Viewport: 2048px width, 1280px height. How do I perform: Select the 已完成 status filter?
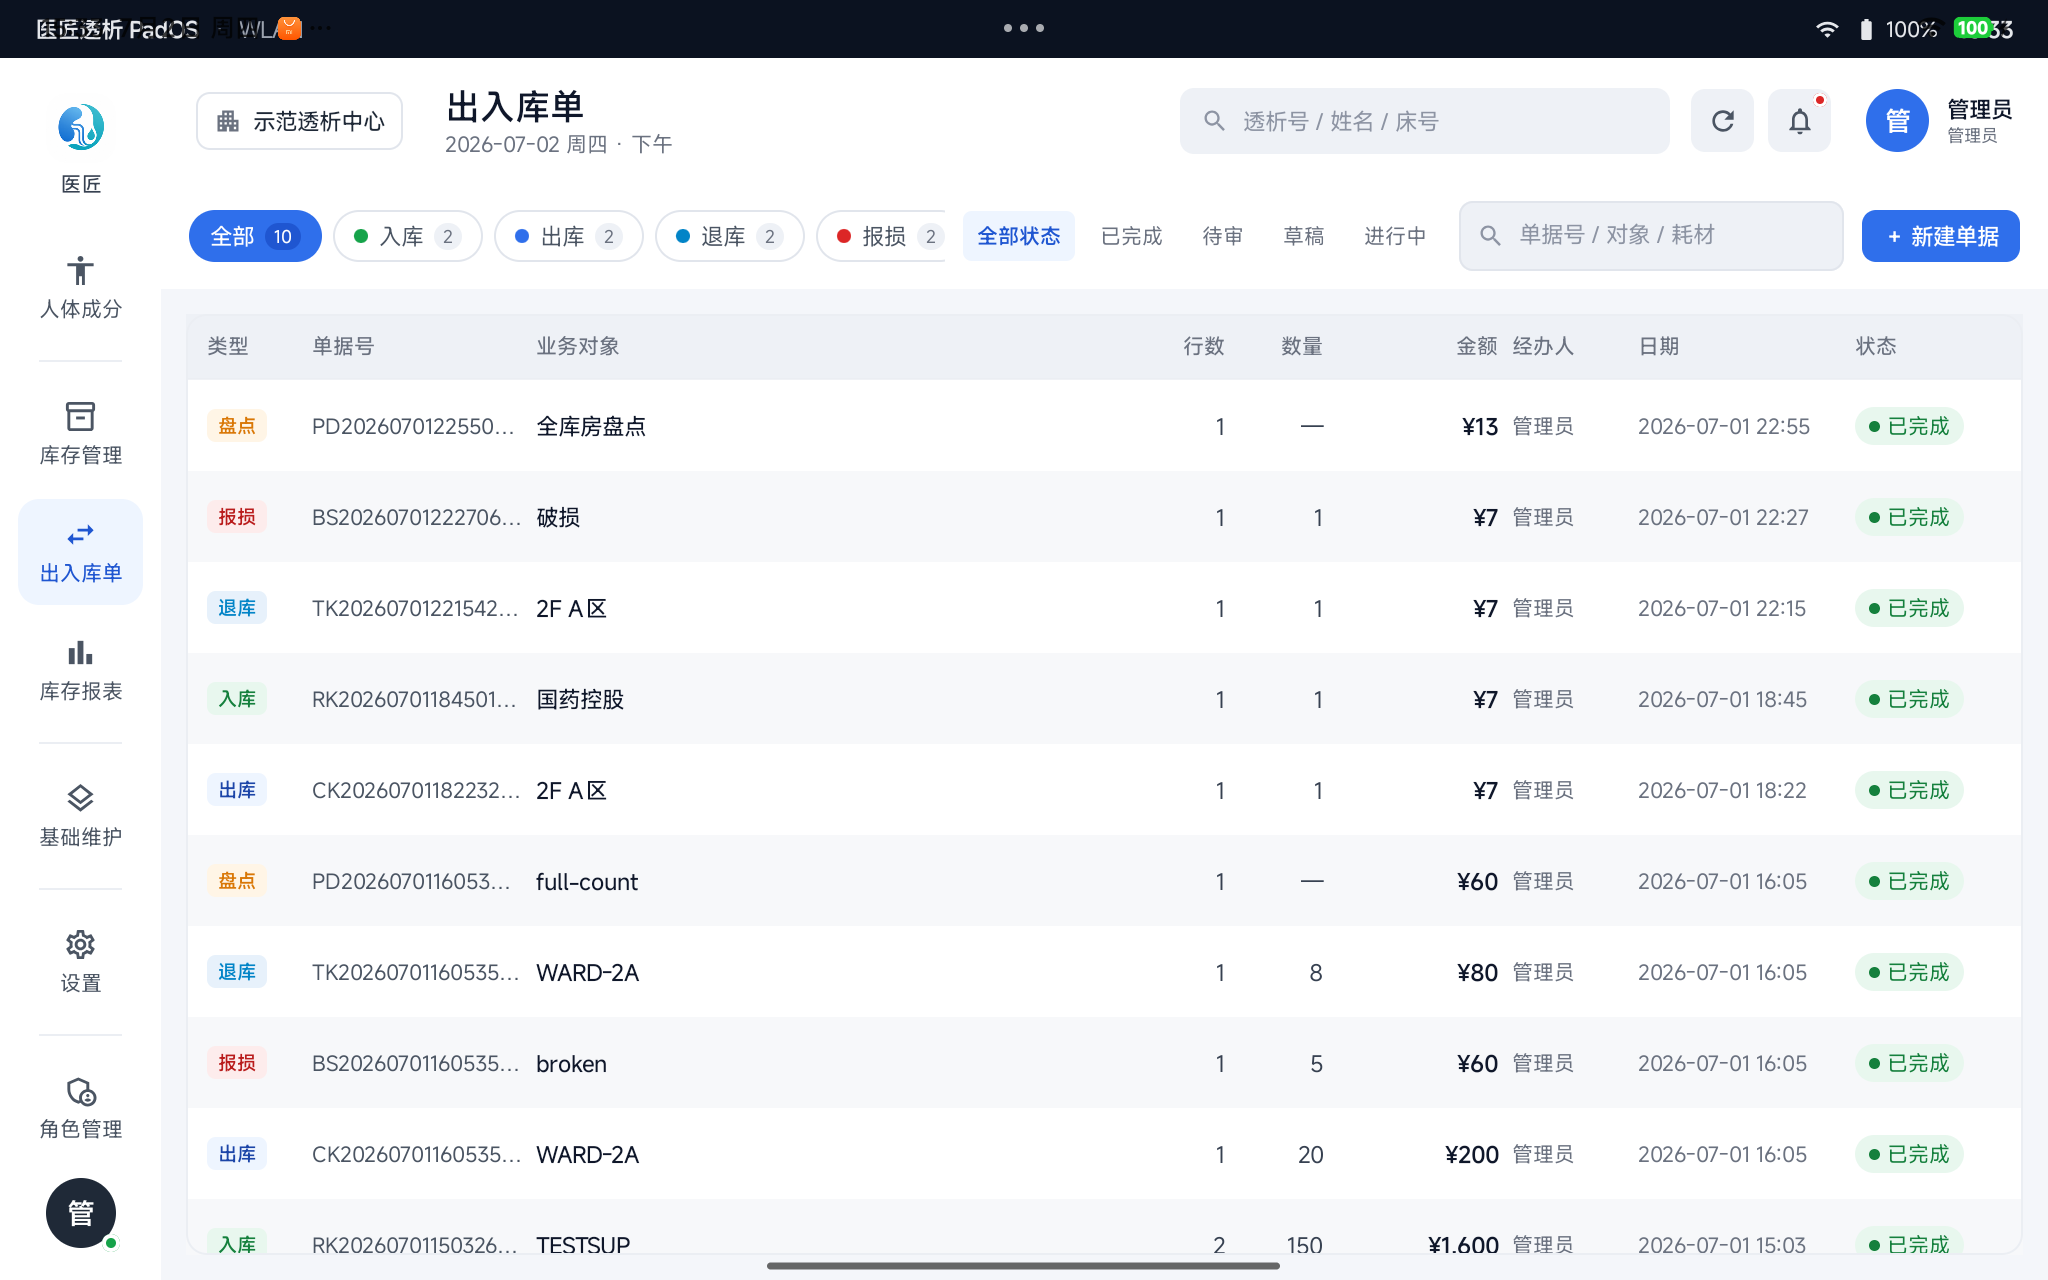pyautogui.click(x=1131, y=236)
